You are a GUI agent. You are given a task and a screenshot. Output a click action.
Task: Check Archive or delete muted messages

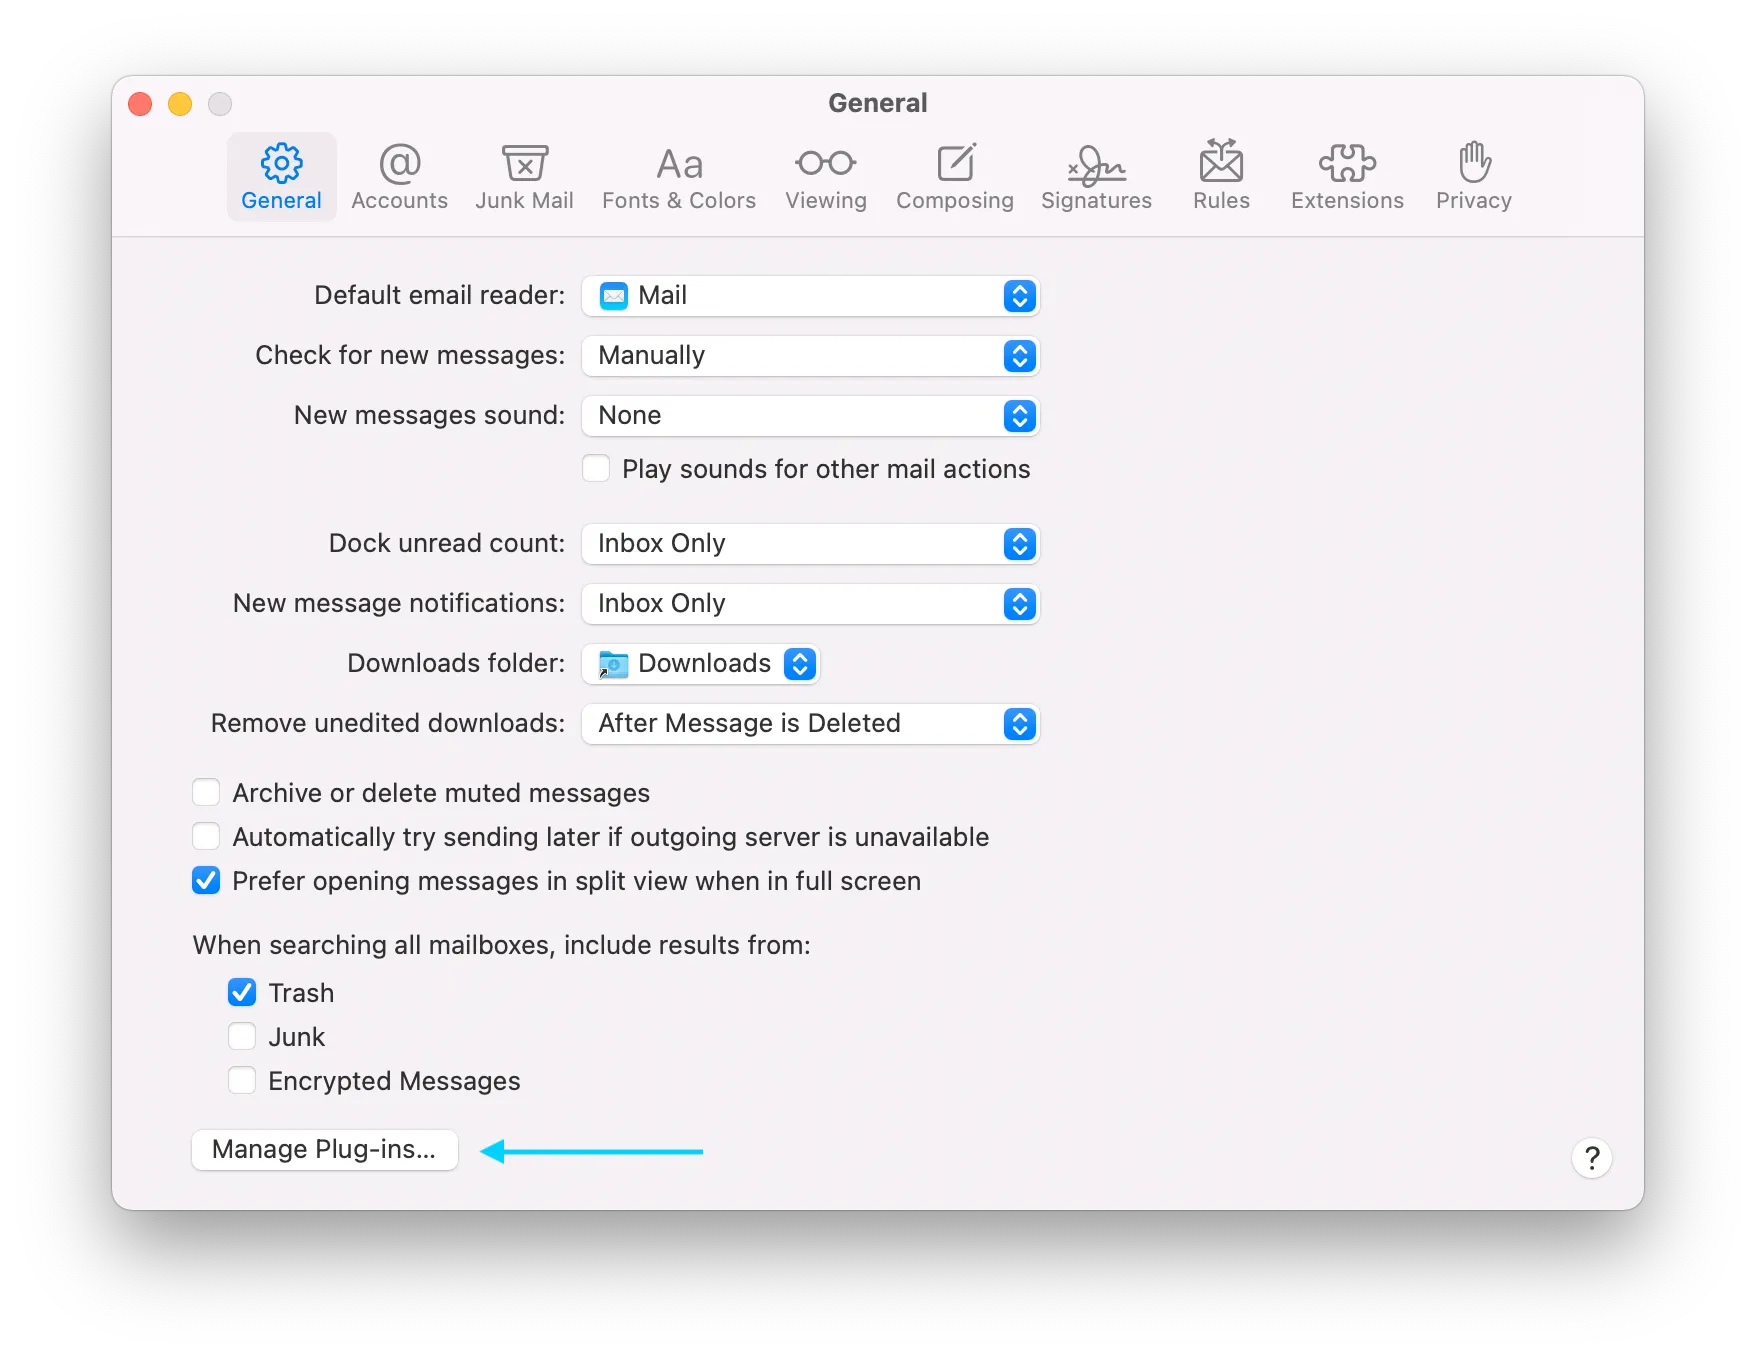(206, 793)
